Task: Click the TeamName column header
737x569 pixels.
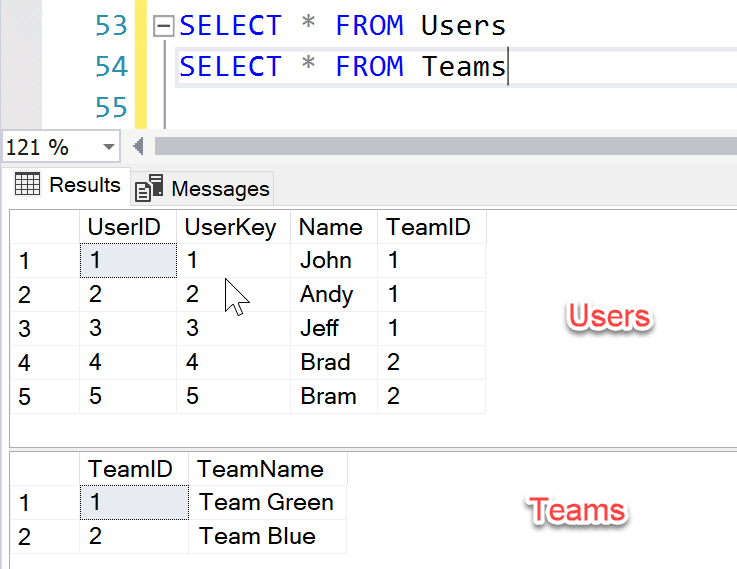Action: 261,469
